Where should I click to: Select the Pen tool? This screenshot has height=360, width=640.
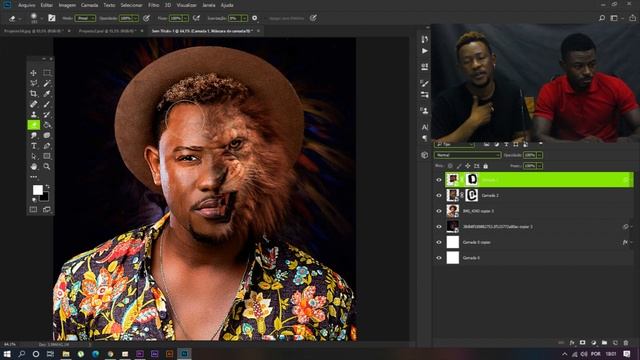[47, 146]
